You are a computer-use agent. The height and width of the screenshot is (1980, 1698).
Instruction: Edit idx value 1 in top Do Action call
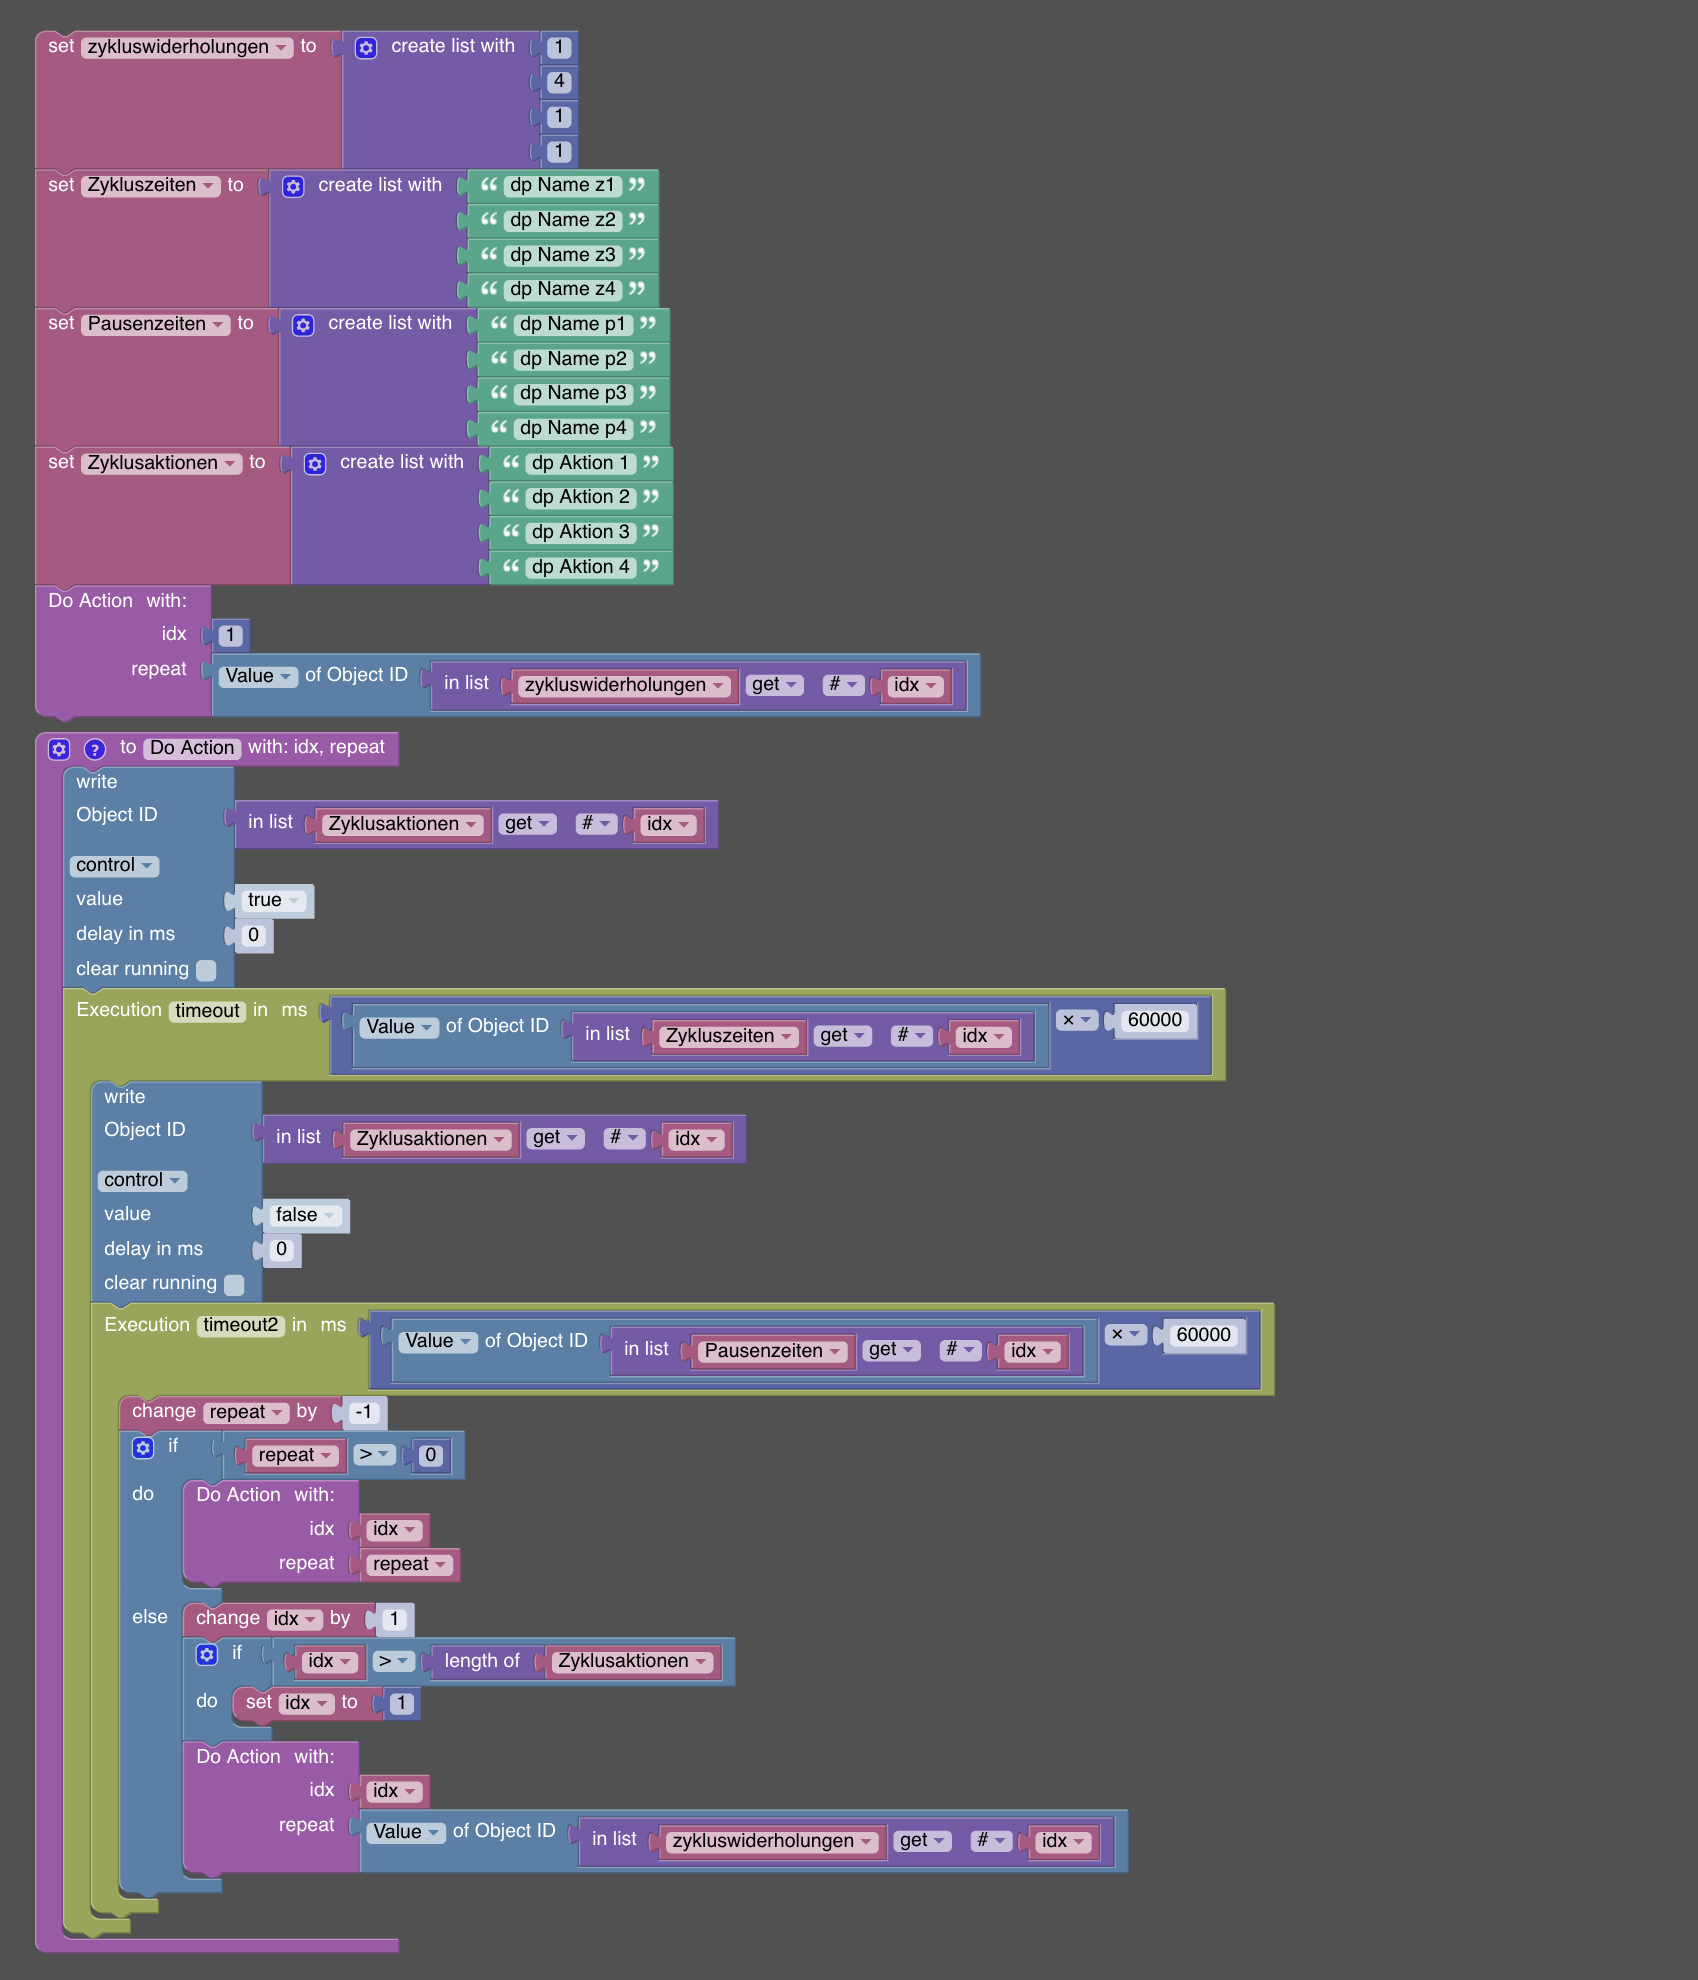(x=230, y=635)
